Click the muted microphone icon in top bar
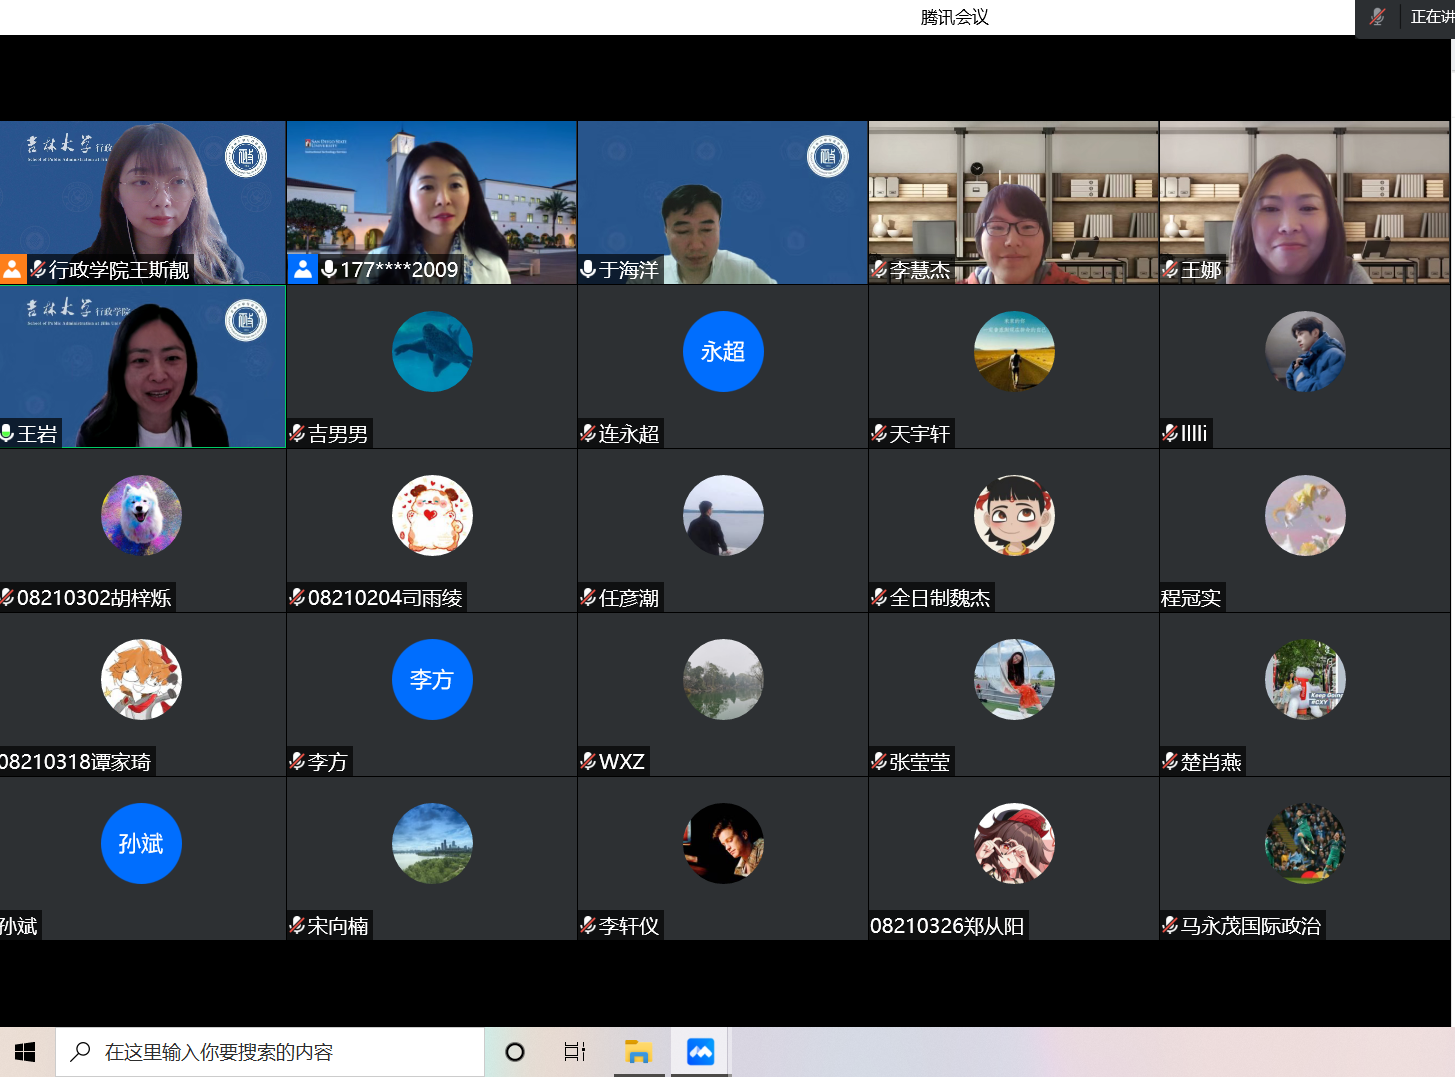Viewport: 1455px width, 1077px height. (1377, 17)
